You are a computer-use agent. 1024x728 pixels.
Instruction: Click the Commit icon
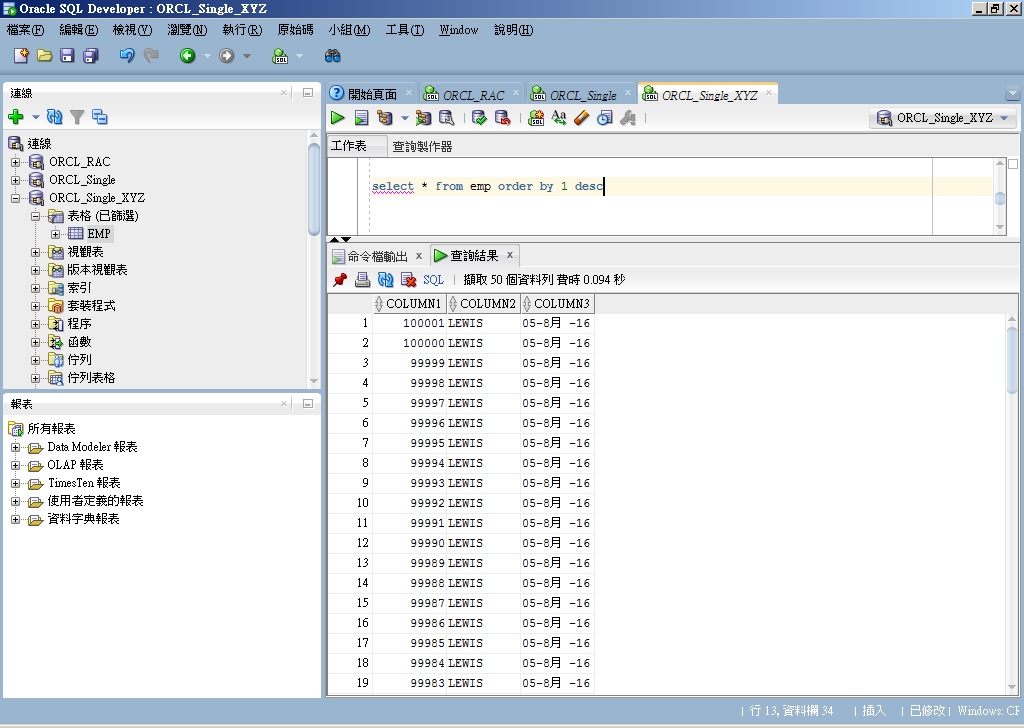point(479,118)
